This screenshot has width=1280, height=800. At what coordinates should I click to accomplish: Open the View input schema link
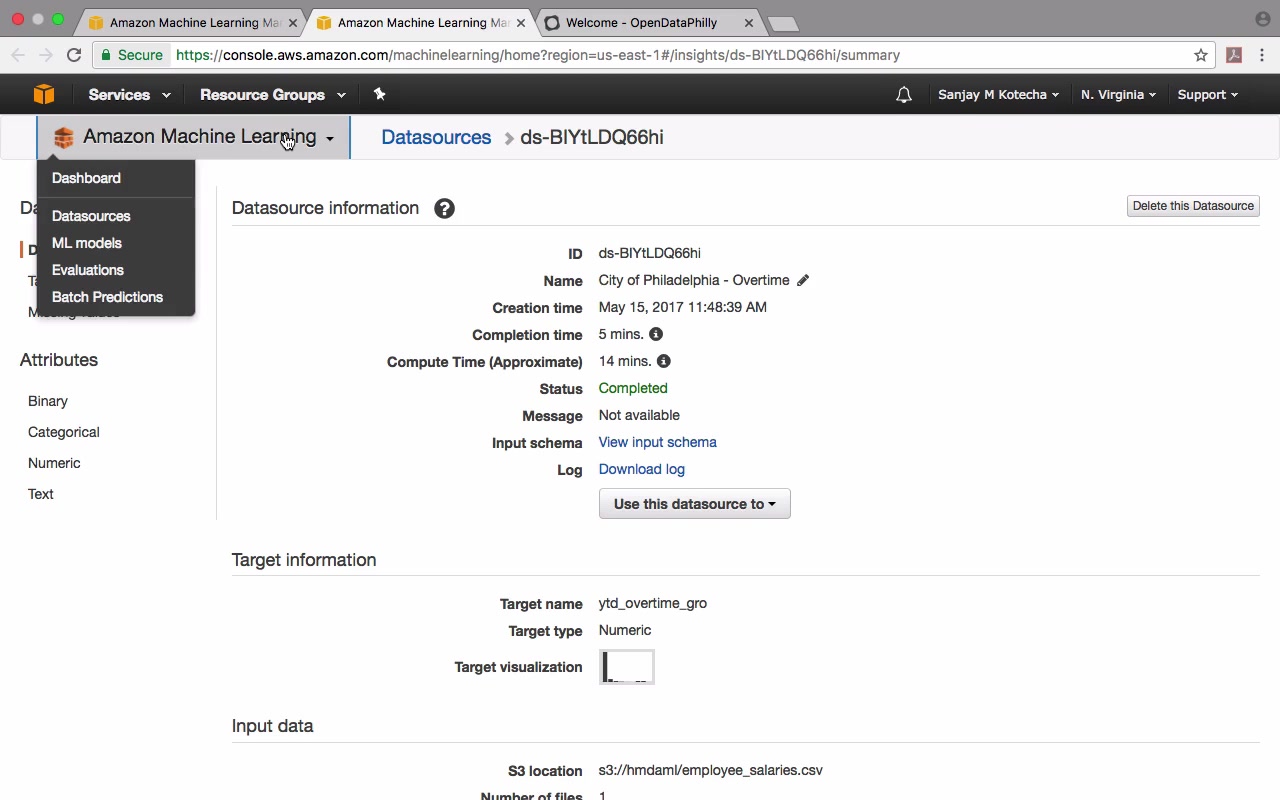click(x=657, y=442)
